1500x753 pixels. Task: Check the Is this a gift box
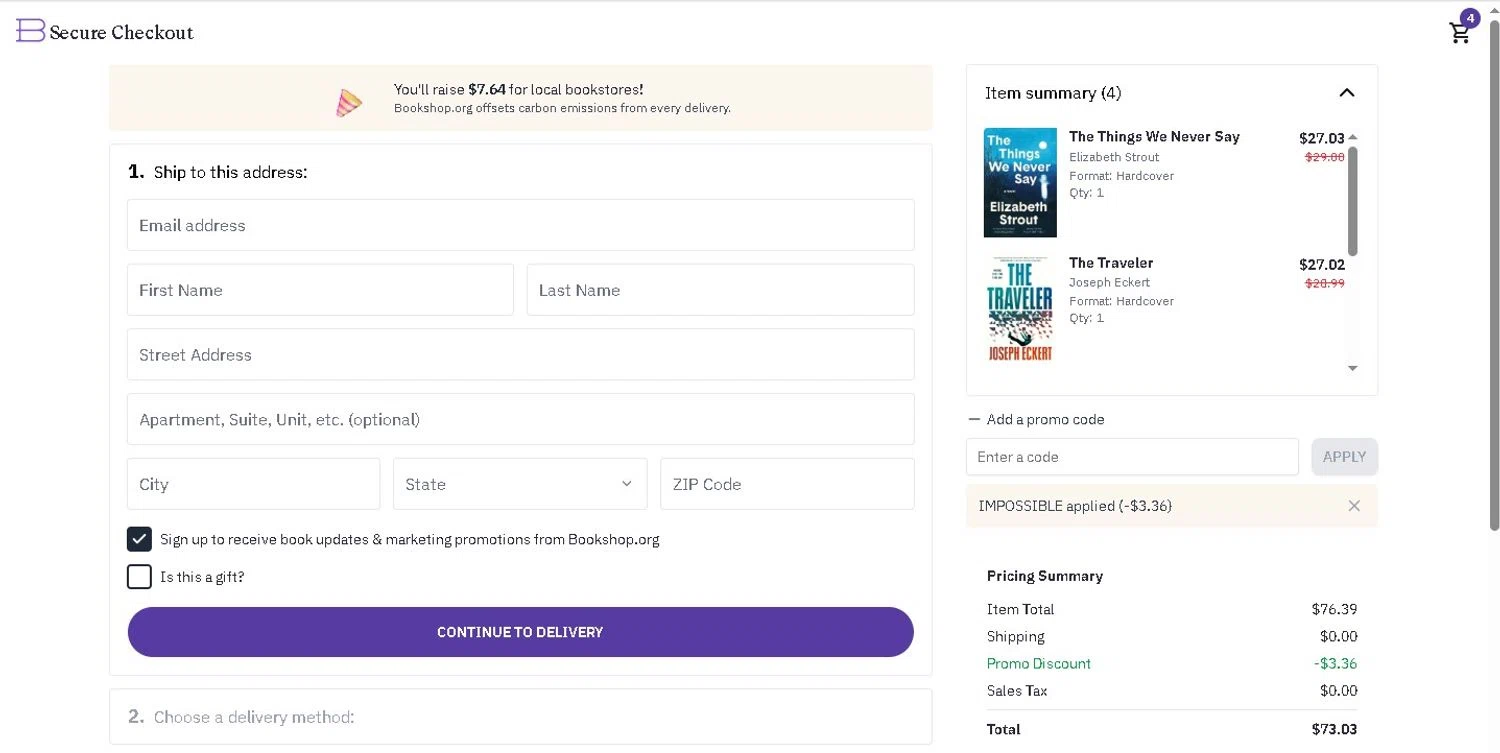(139, 577)
